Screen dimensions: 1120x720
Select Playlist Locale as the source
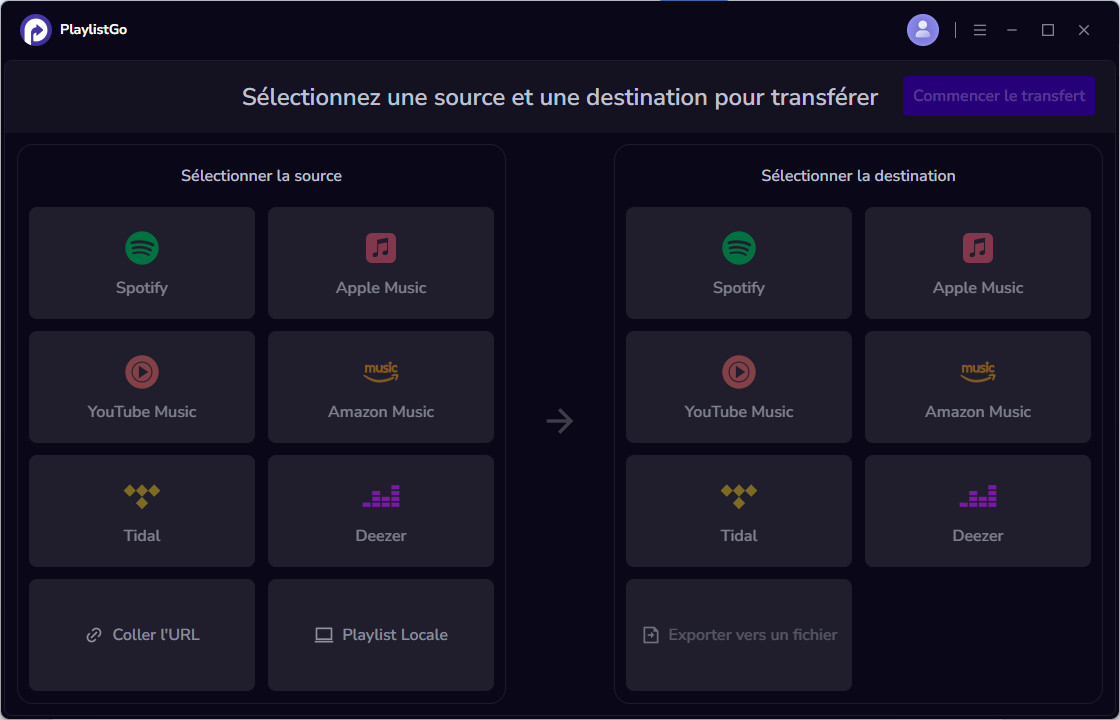pos(380,635)
